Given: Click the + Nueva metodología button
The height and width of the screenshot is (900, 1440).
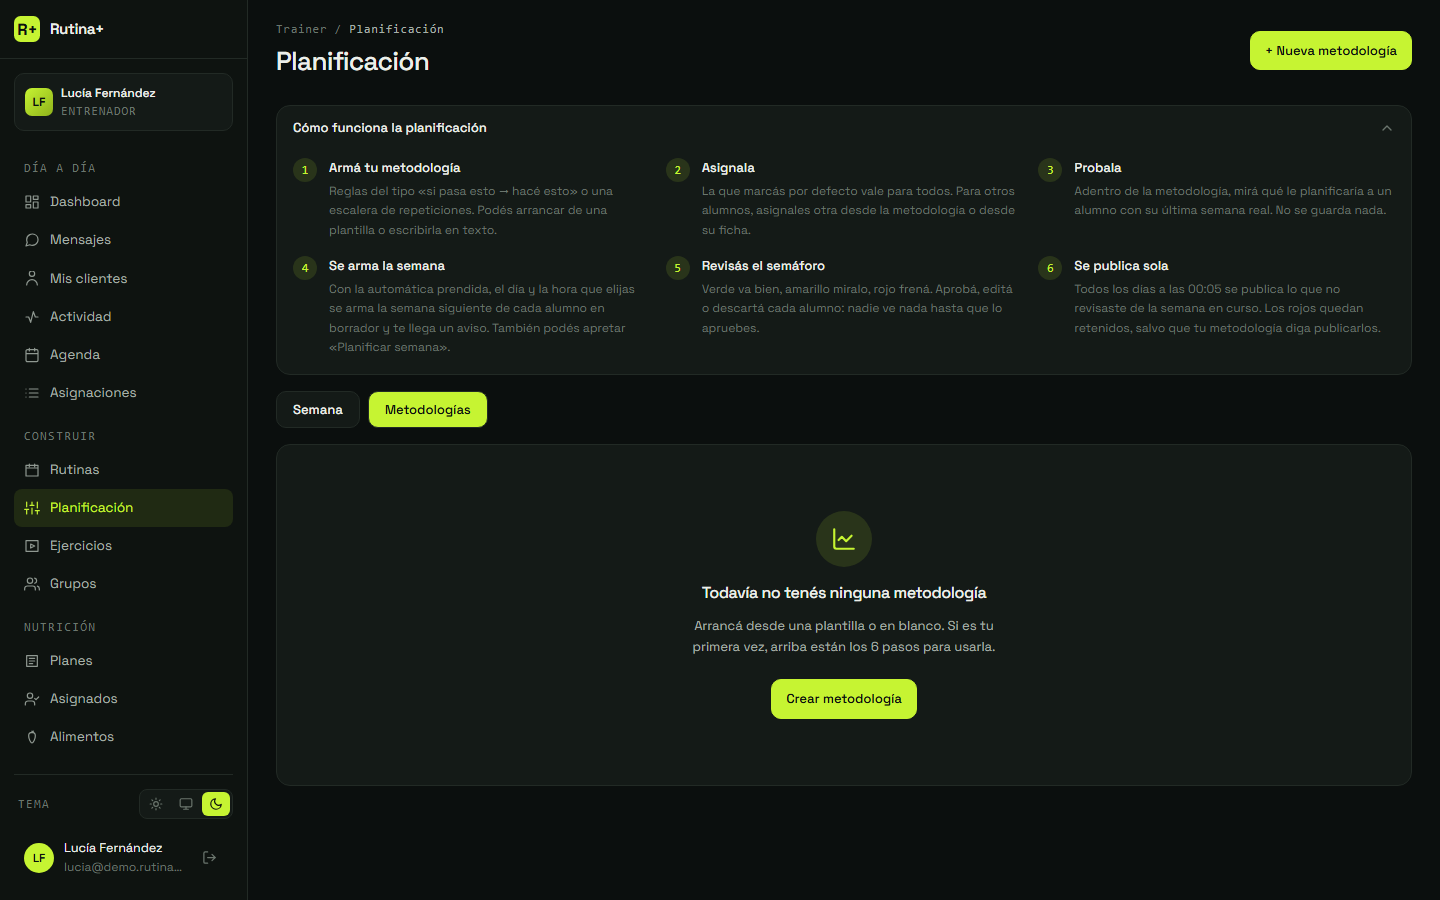Looking at the screenshot, I should (1331, 51).
